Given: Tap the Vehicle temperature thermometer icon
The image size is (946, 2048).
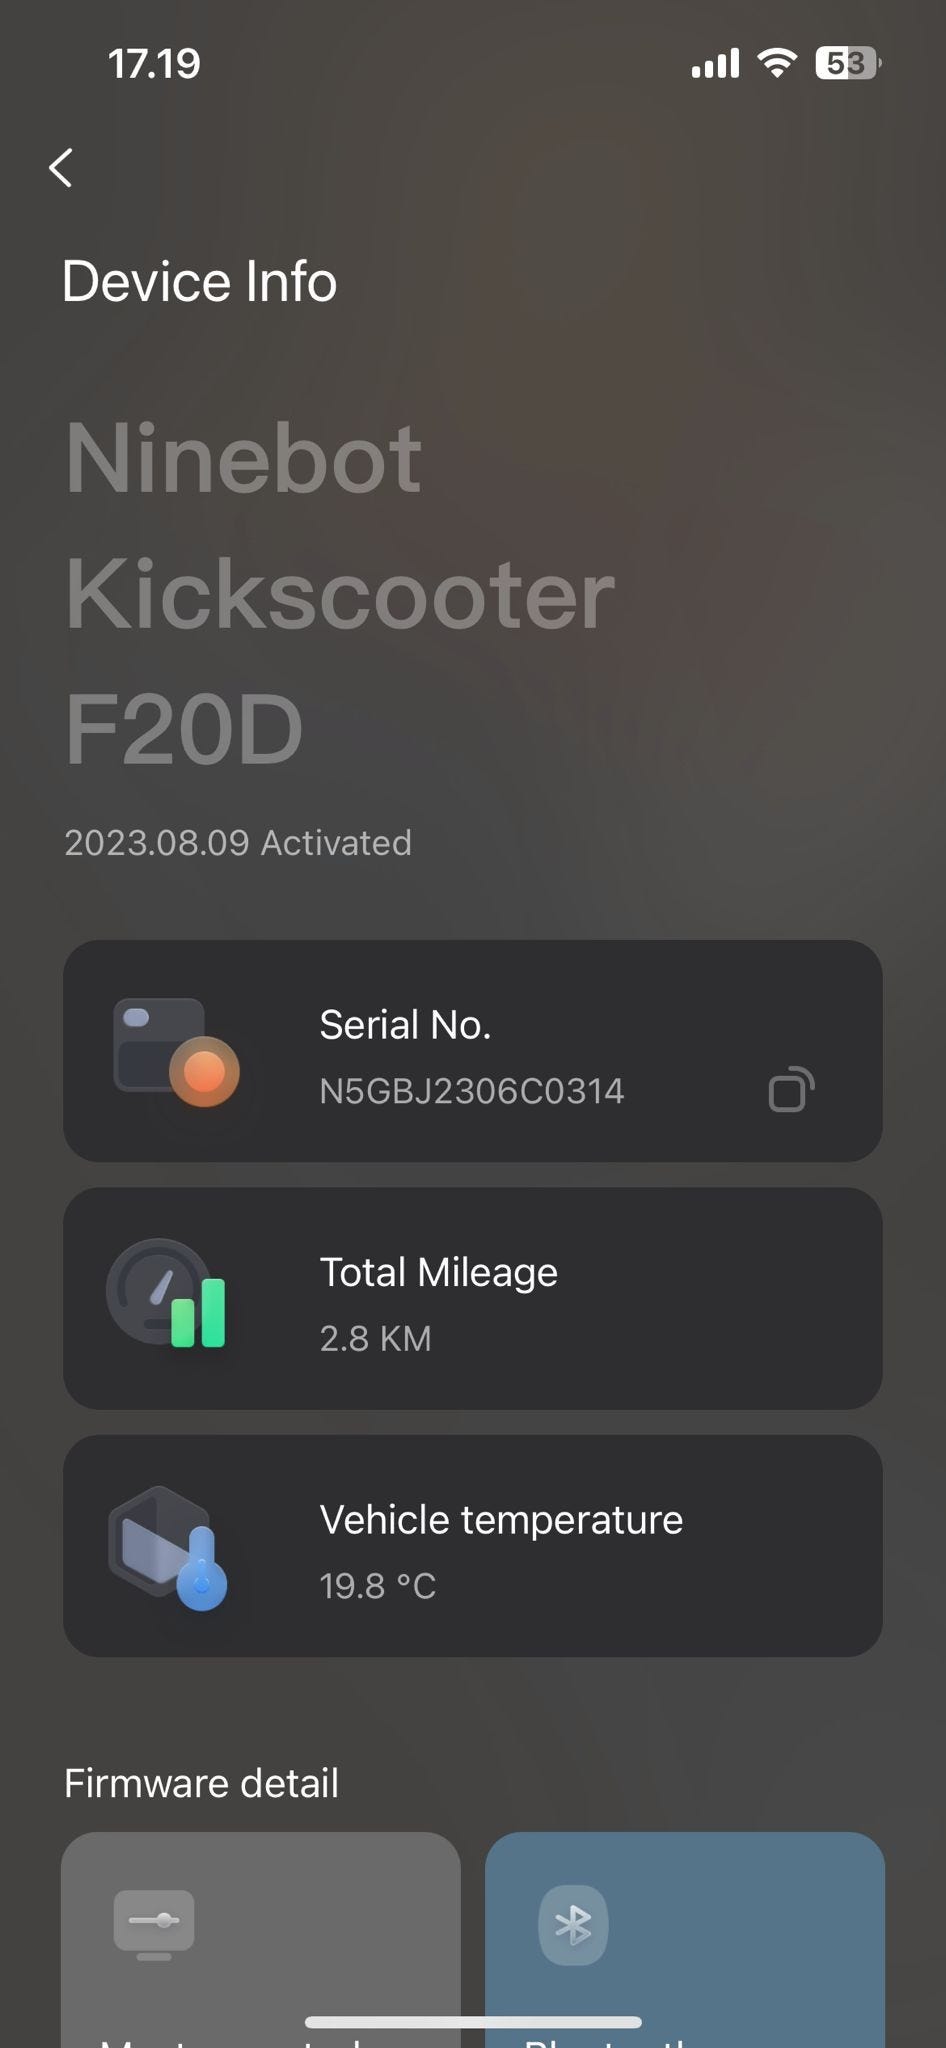Looking at the screenshot, I should 168,1547.
